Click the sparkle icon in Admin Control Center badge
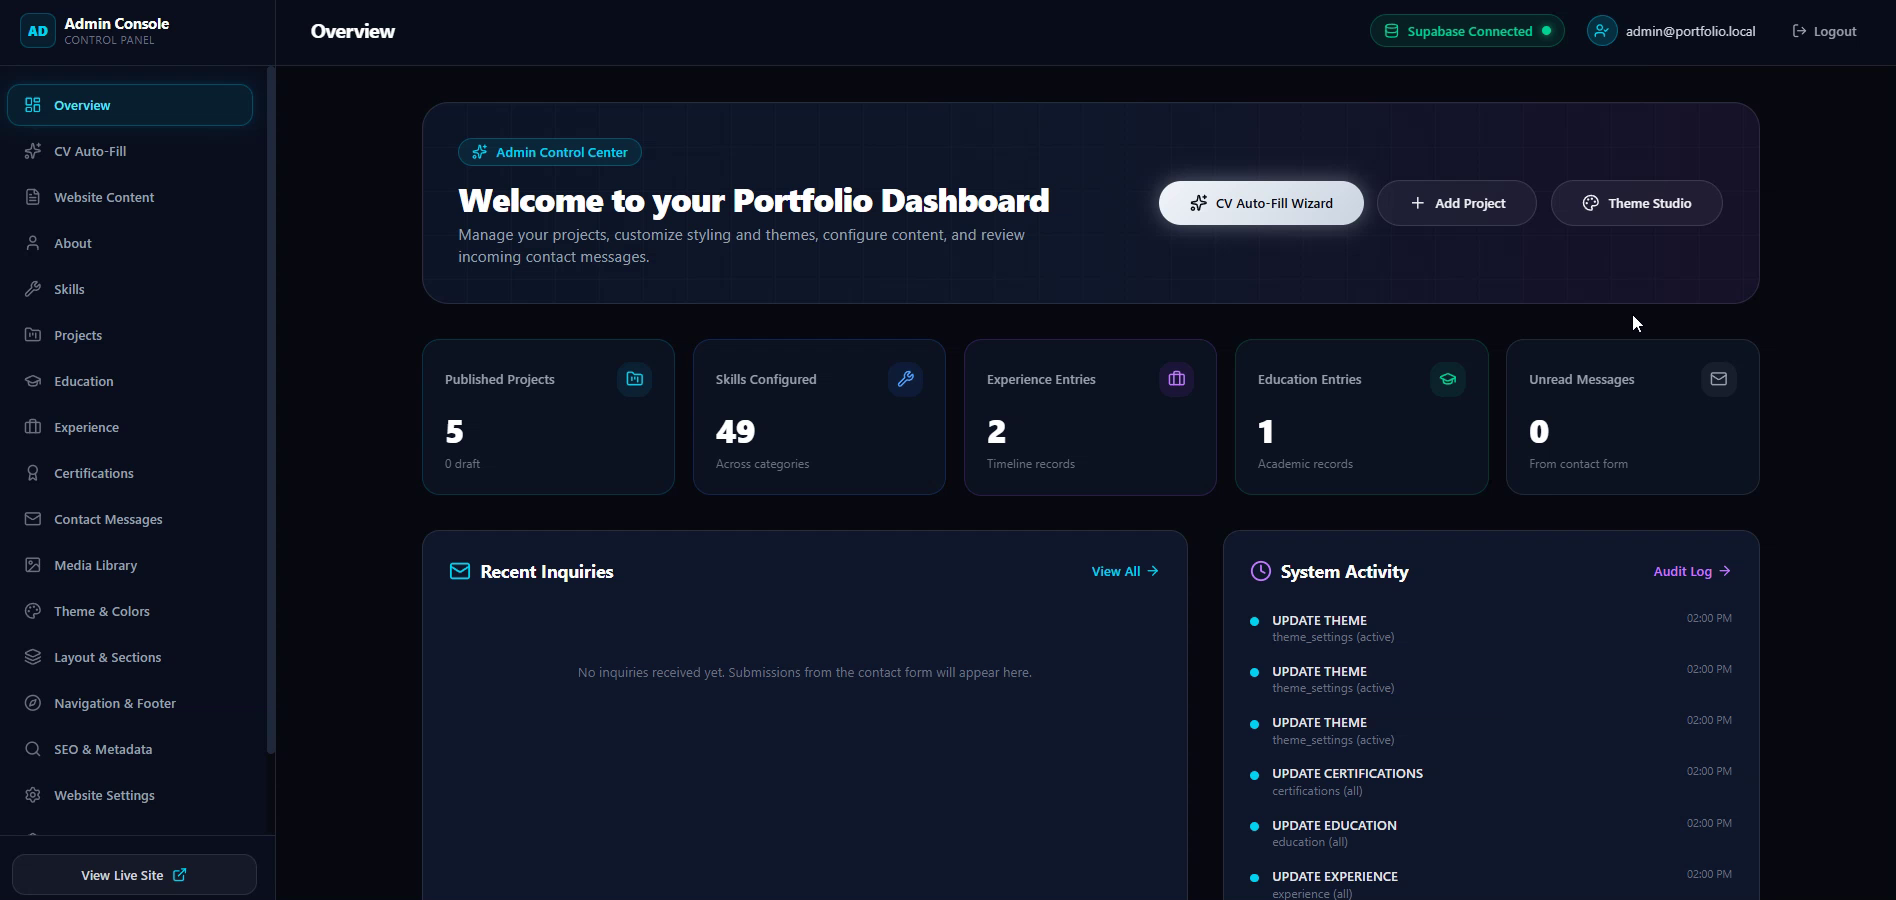The height and width of the screenshot is (900, 1896). pyautogui.click(x=480, y=152)
